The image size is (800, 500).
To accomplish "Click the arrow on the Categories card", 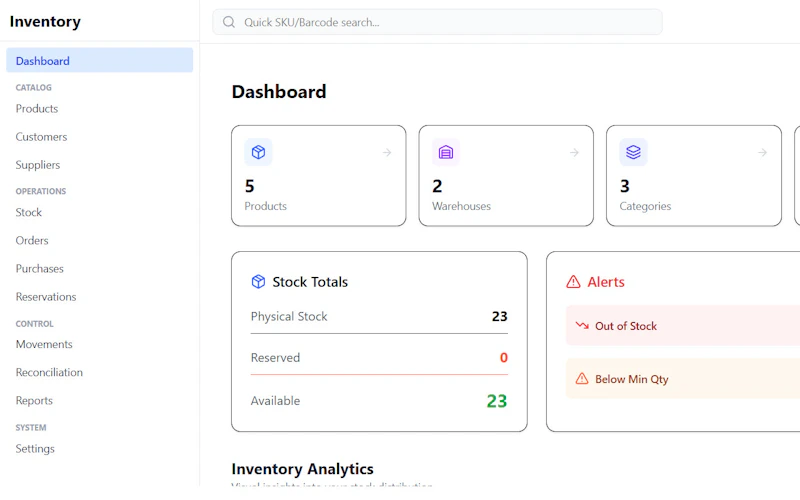I will pos(762,152).
